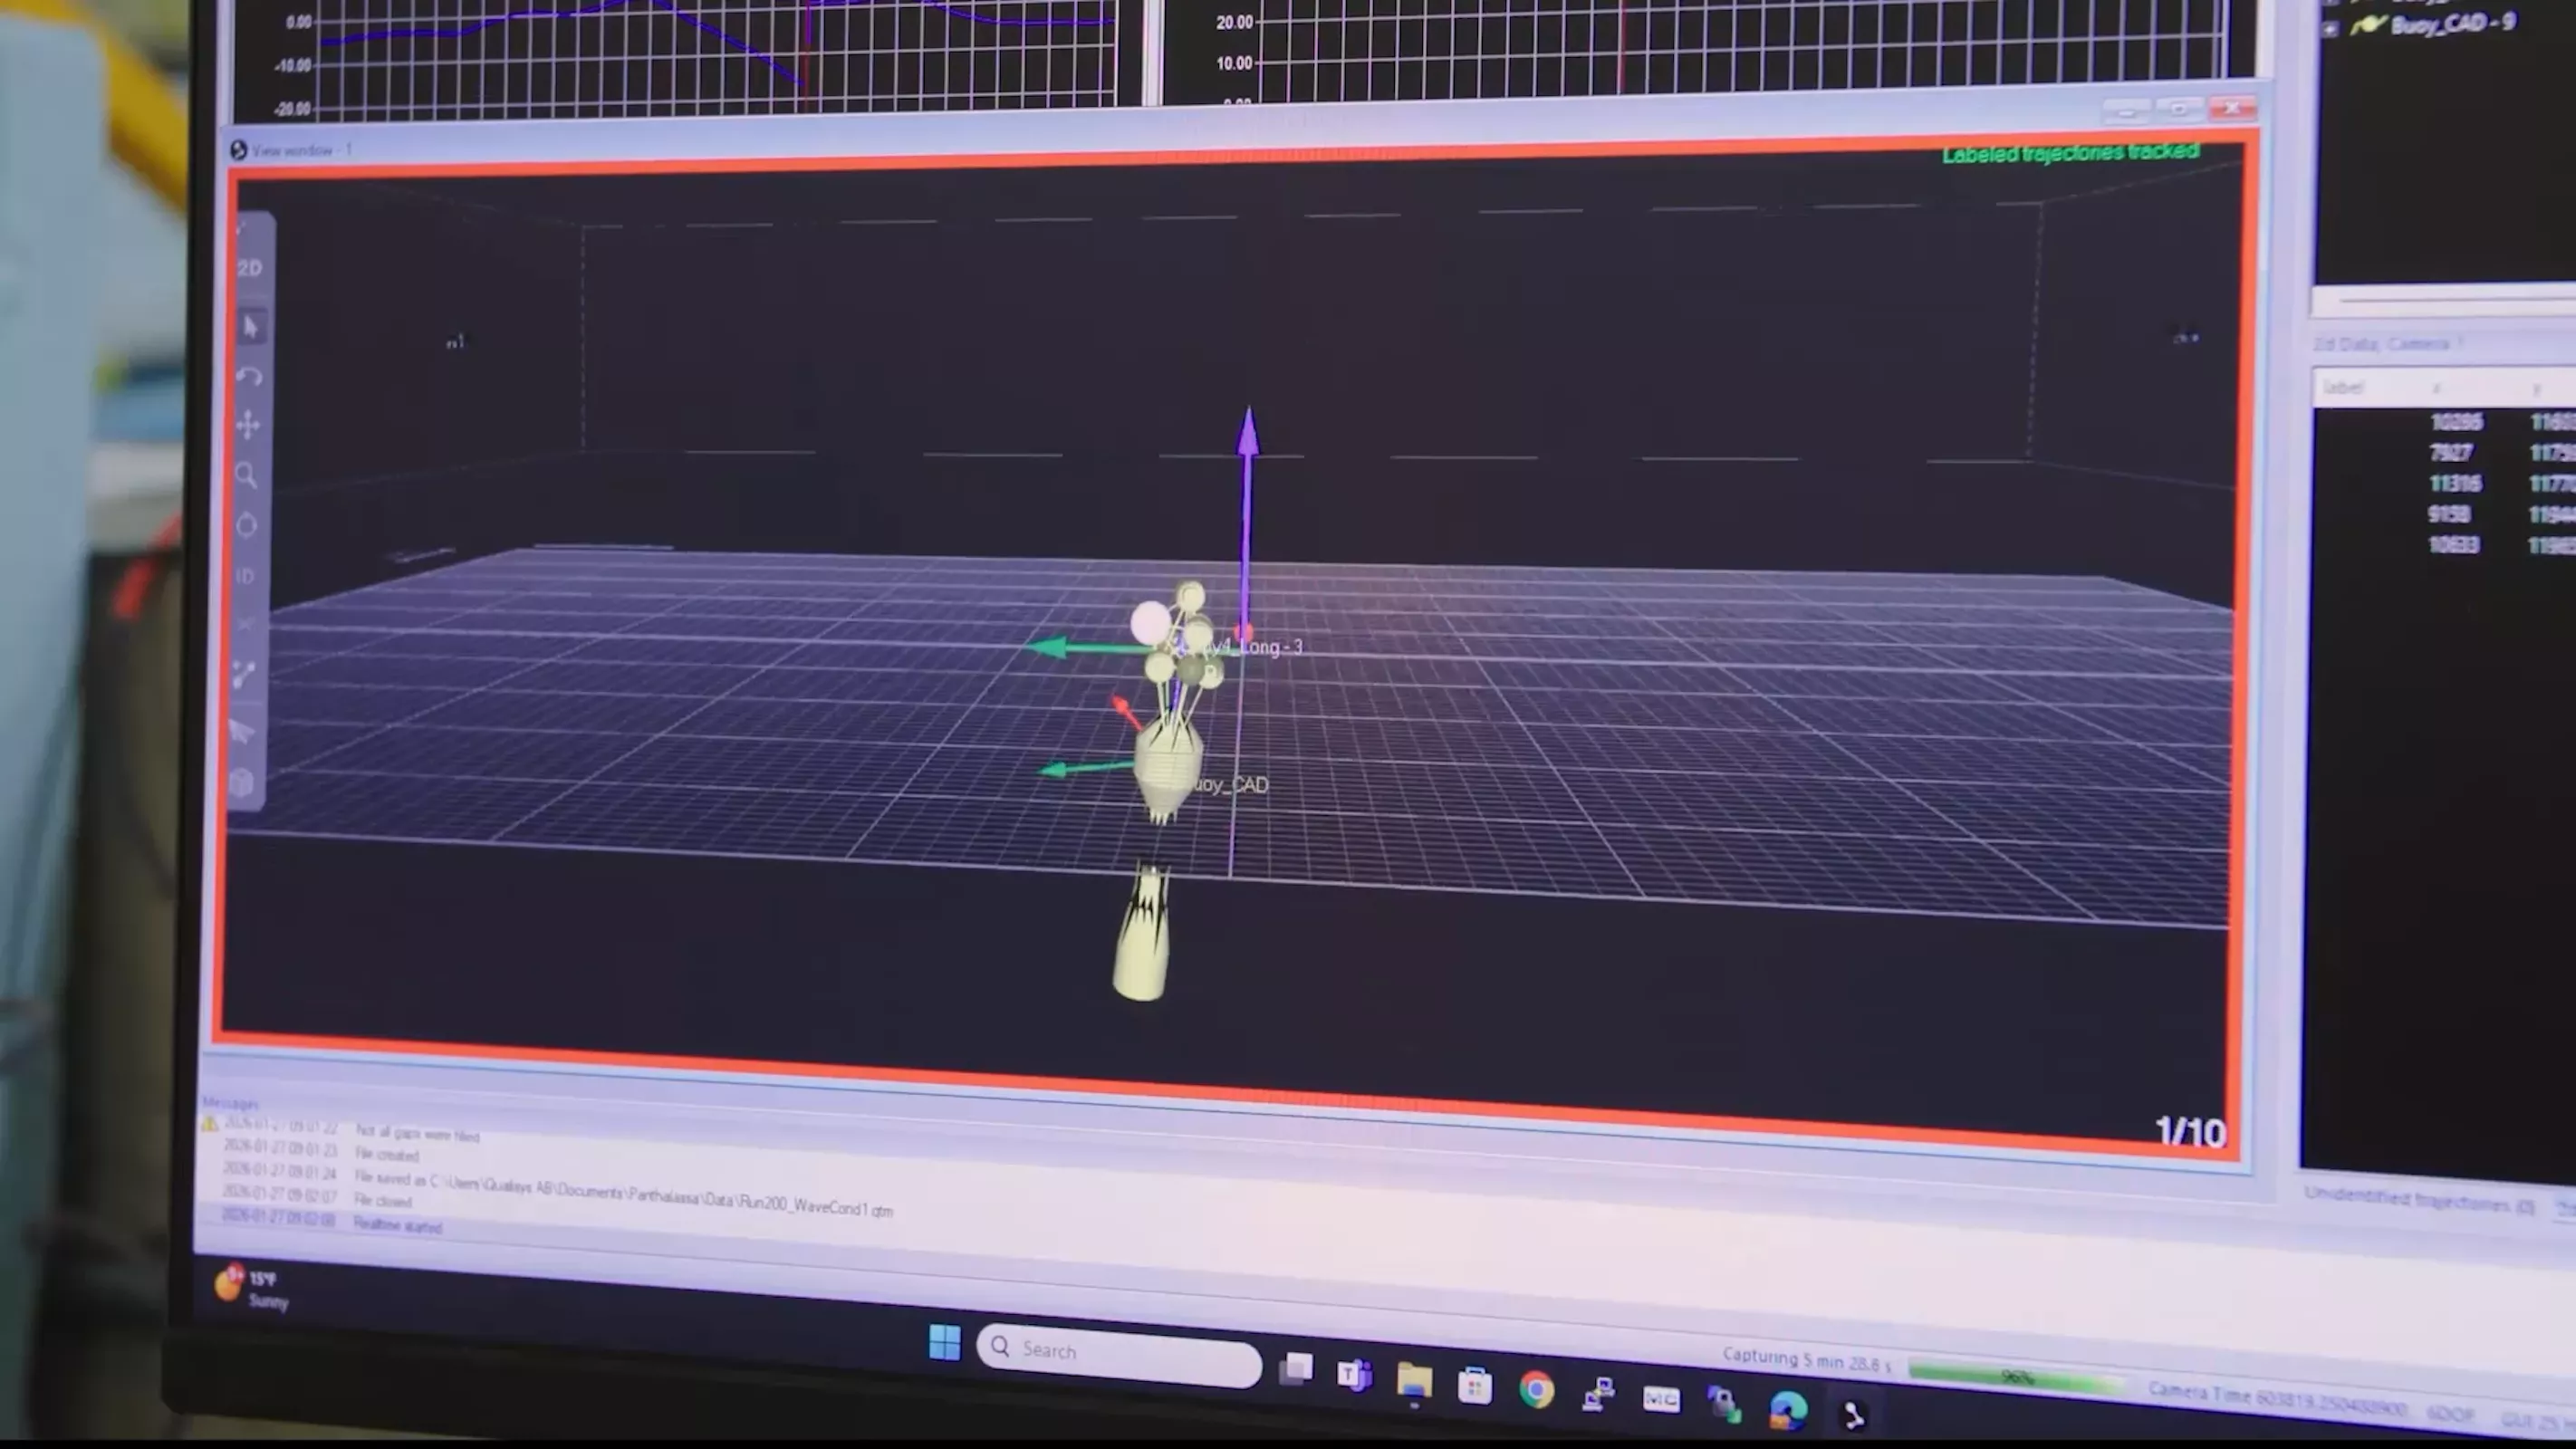Click value 7927 in 2D data table
The height and width of the screenshot is (1449, 2576).
pos(2451,453)
